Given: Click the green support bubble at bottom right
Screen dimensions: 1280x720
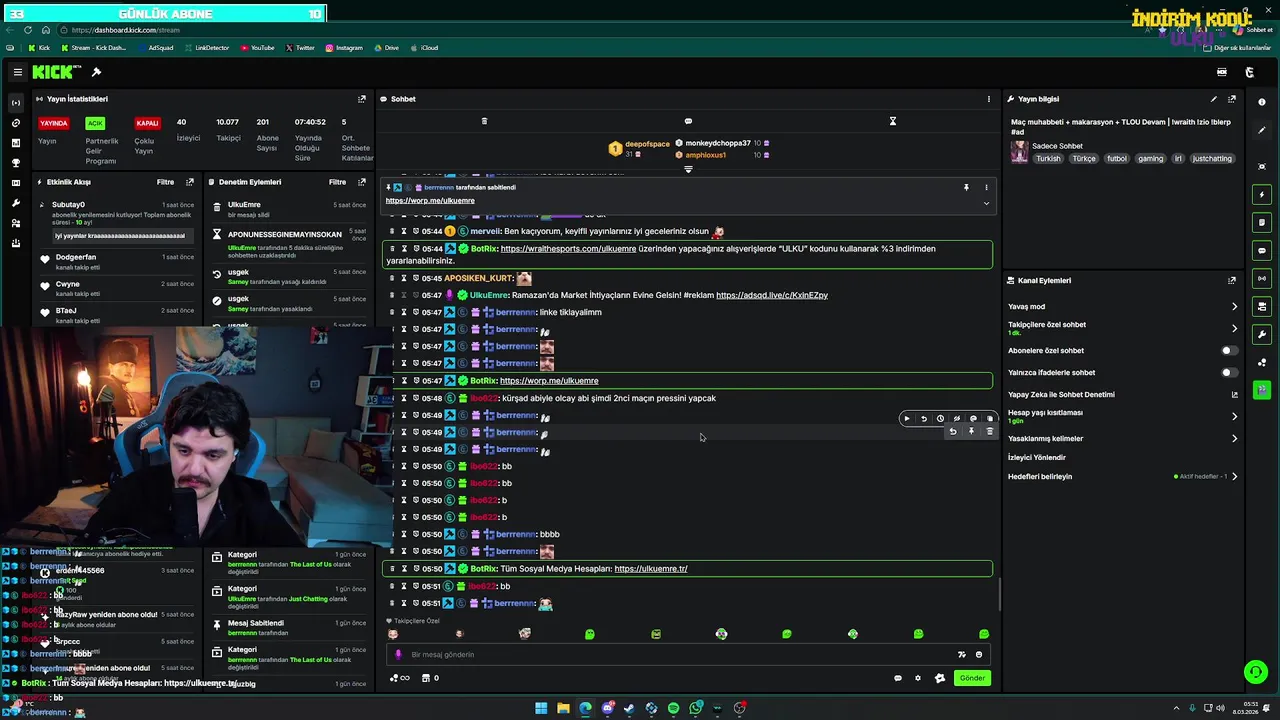Looking at the screenshot, I should point(1255,672).
